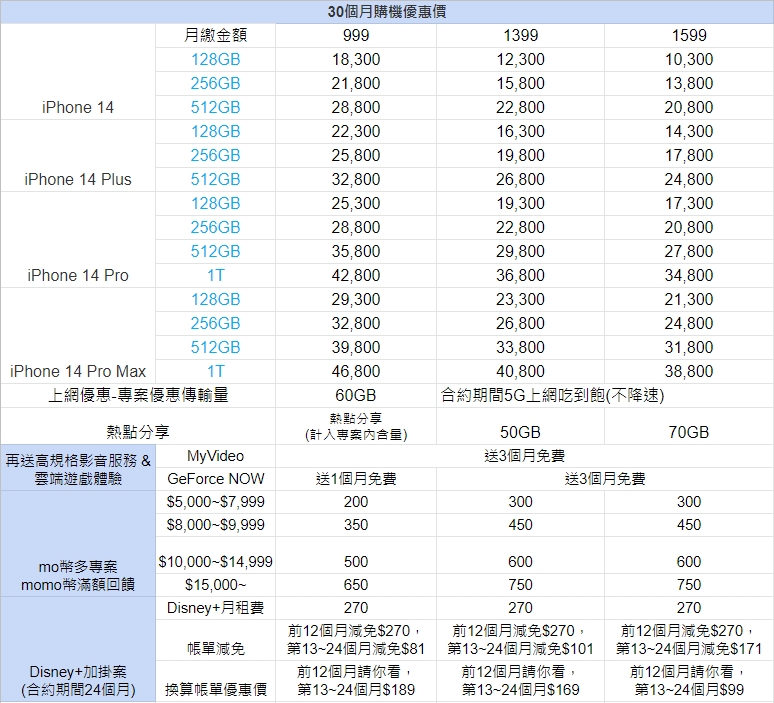Click the 10,300 price cell
This screenshot has height=703, width=774.
(689, 60)
